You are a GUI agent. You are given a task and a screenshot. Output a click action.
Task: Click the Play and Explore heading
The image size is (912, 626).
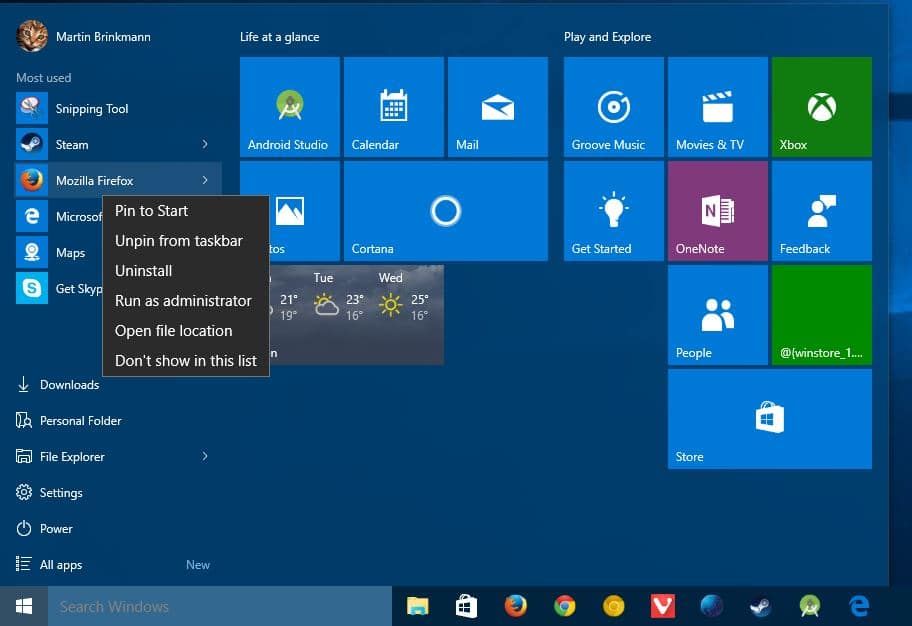click(x=607, y=37)
